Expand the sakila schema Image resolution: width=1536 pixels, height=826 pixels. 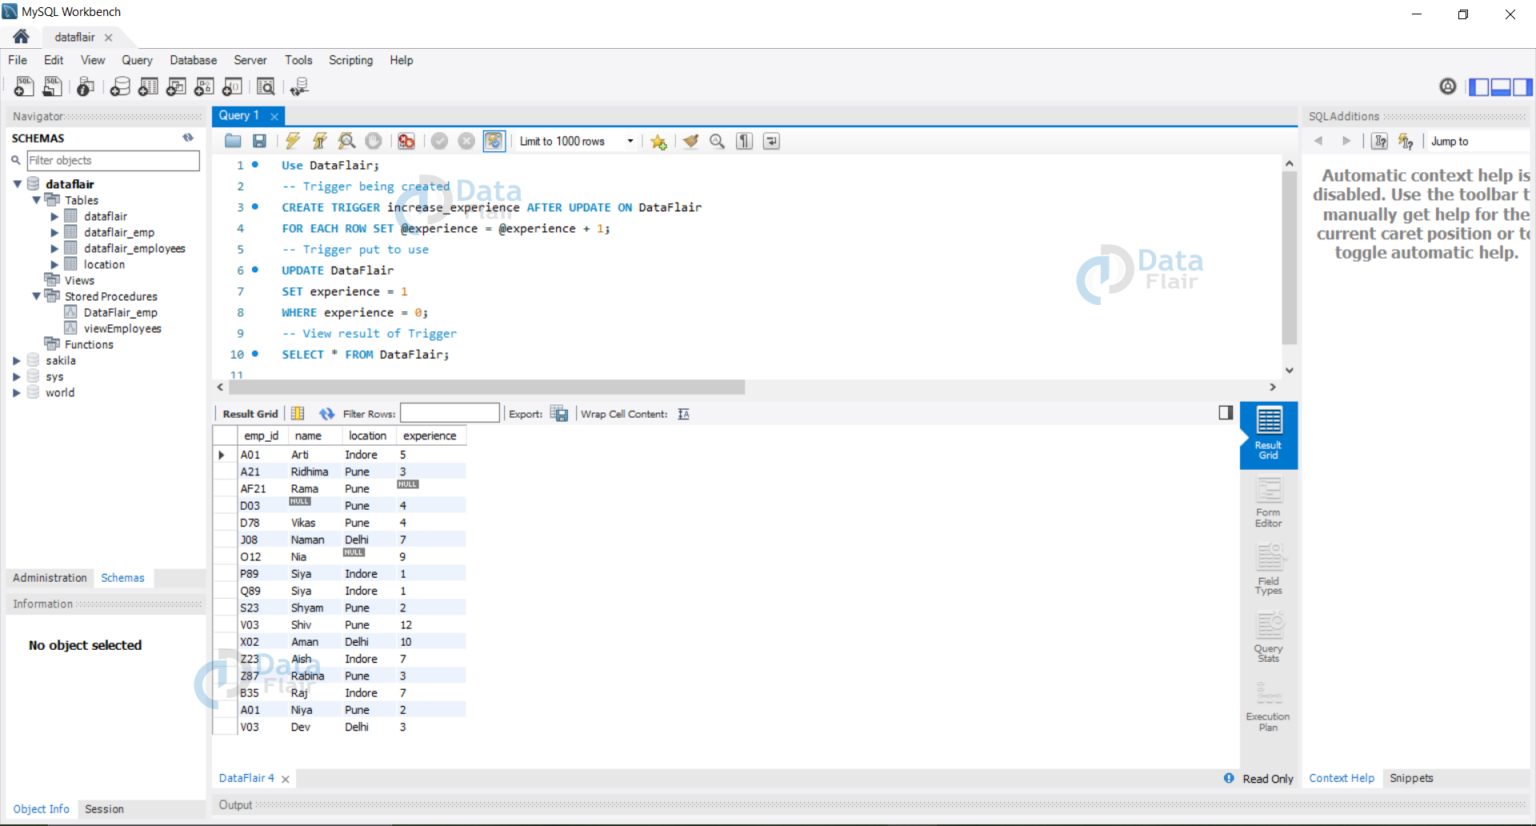17,361
